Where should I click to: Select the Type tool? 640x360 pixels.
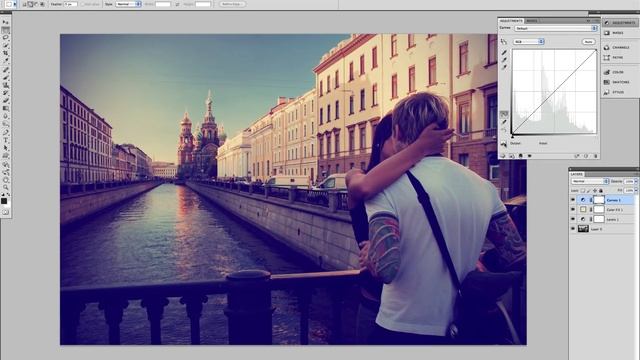point(6,140)
